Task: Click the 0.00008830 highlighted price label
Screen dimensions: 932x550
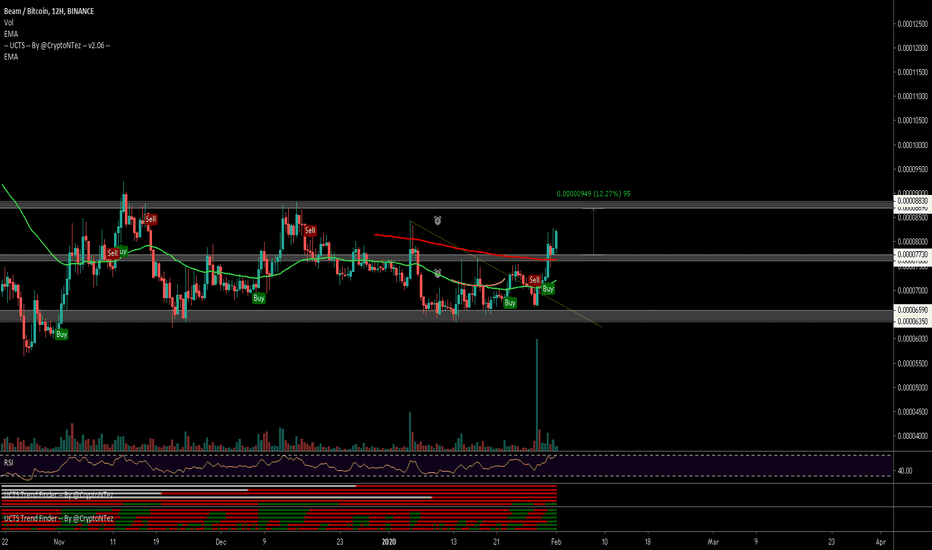Action: pos(912,201)
